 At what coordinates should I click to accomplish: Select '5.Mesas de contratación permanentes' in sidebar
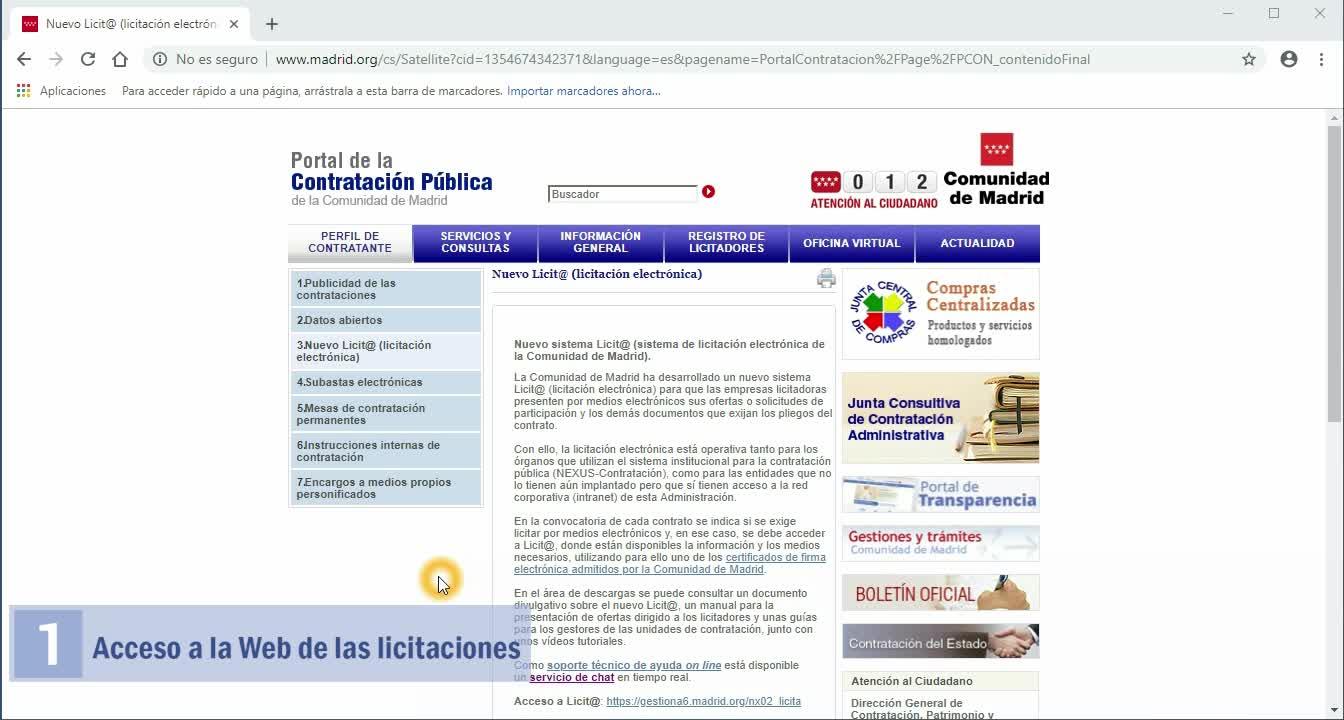[x=386, y=414]
